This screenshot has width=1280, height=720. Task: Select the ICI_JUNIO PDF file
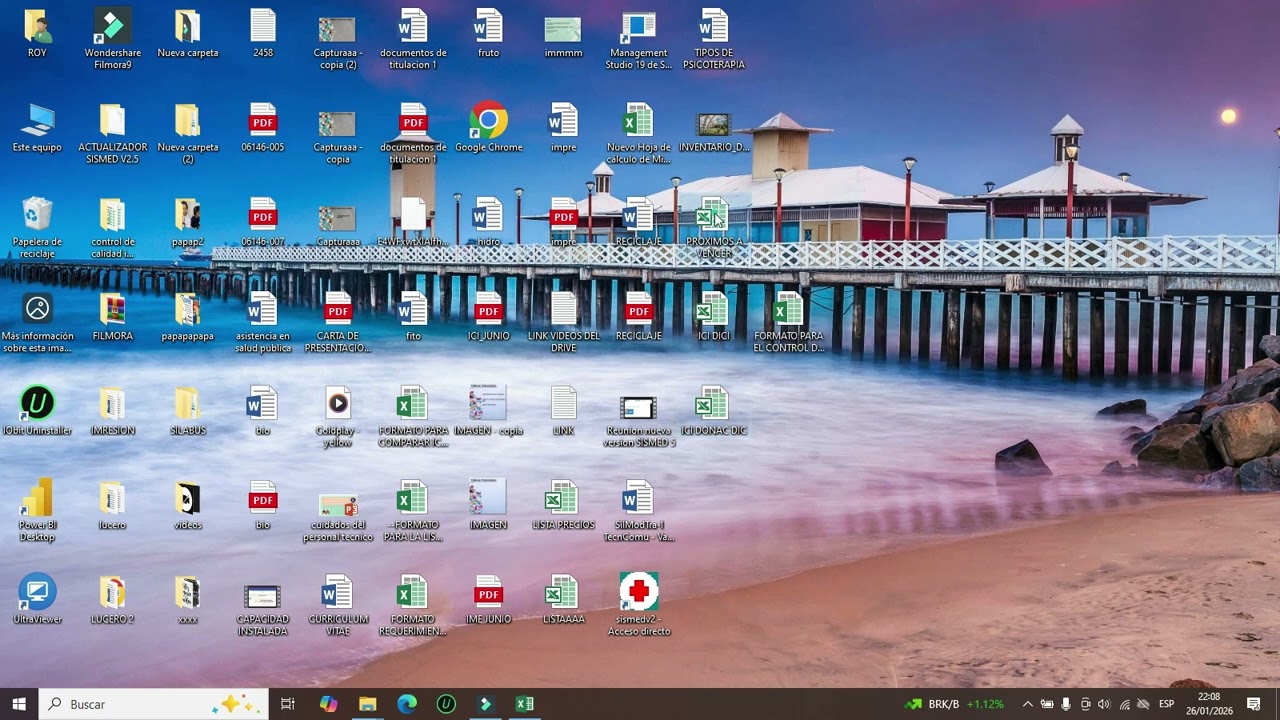(x=488, y=316)
